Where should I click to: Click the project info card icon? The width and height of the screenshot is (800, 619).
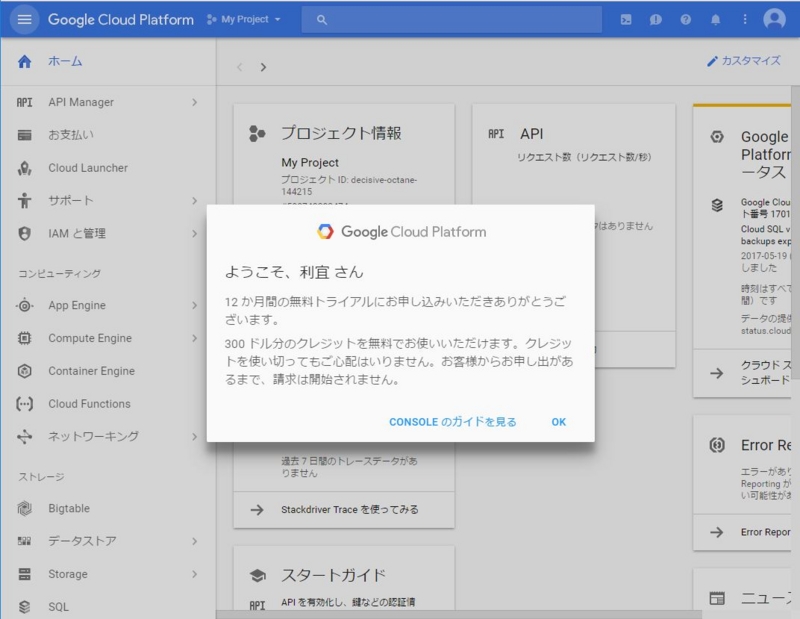(x=257, y=134)
